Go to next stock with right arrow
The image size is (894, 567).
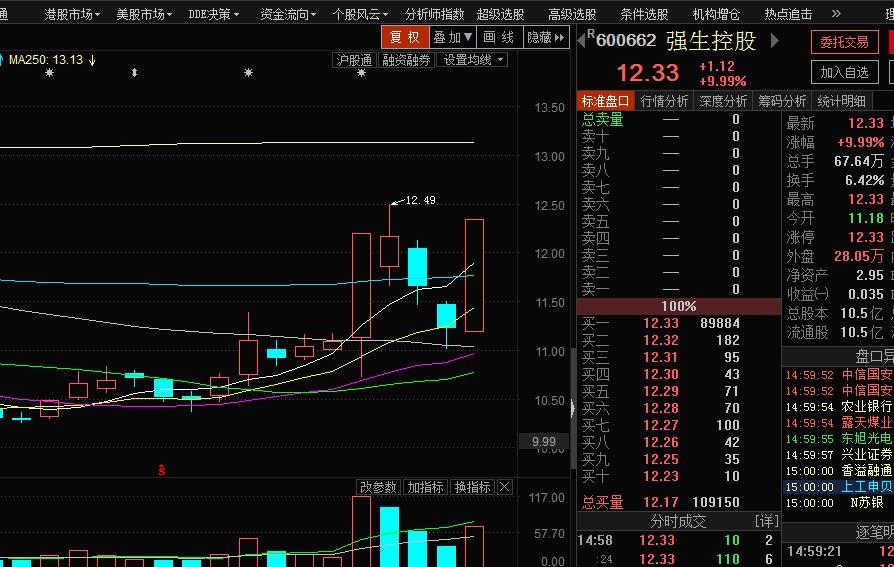(x=774, y=40)
